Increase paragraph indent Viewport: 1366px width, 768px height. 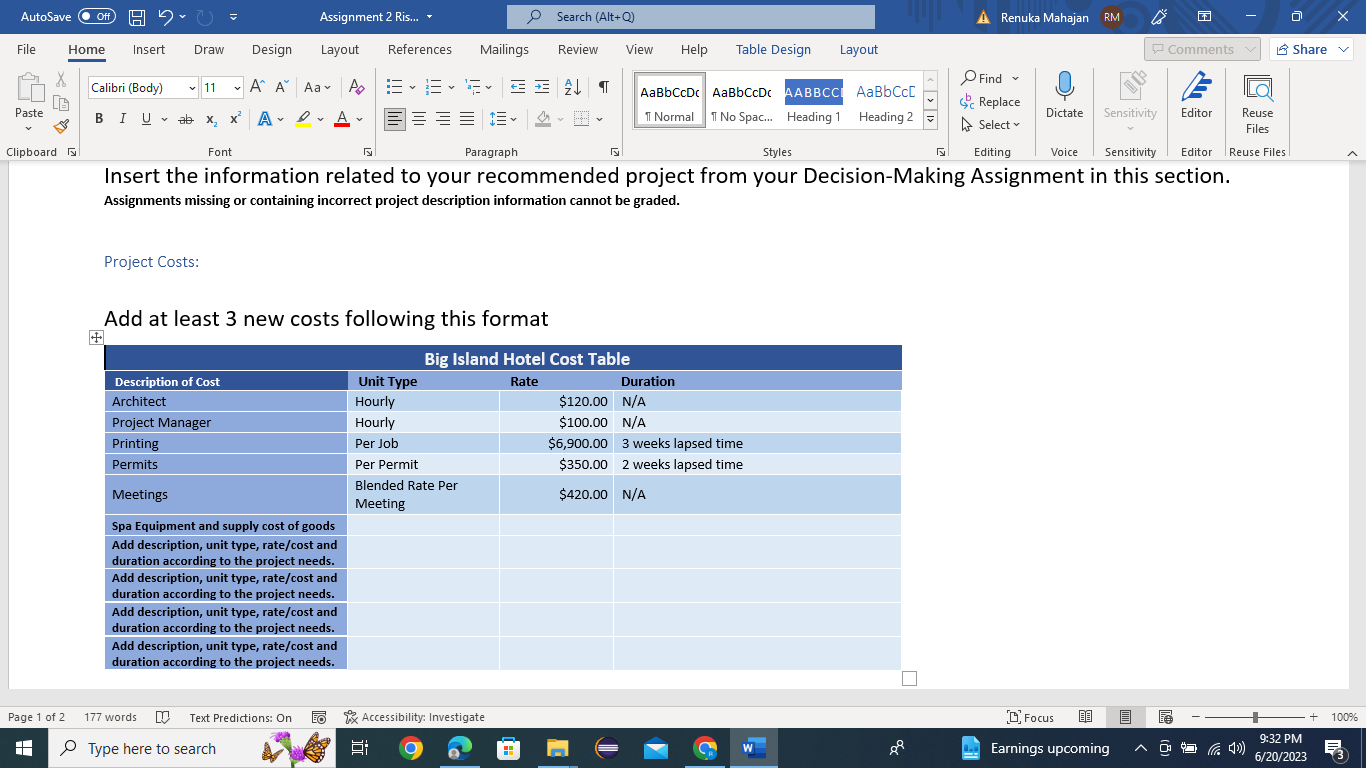(x=541, y=87)
